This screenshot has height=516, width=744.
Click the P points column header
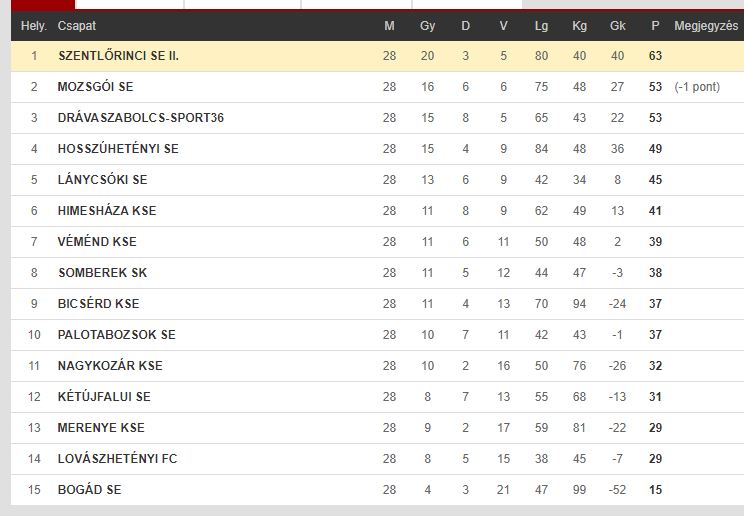tap(655, 26)
